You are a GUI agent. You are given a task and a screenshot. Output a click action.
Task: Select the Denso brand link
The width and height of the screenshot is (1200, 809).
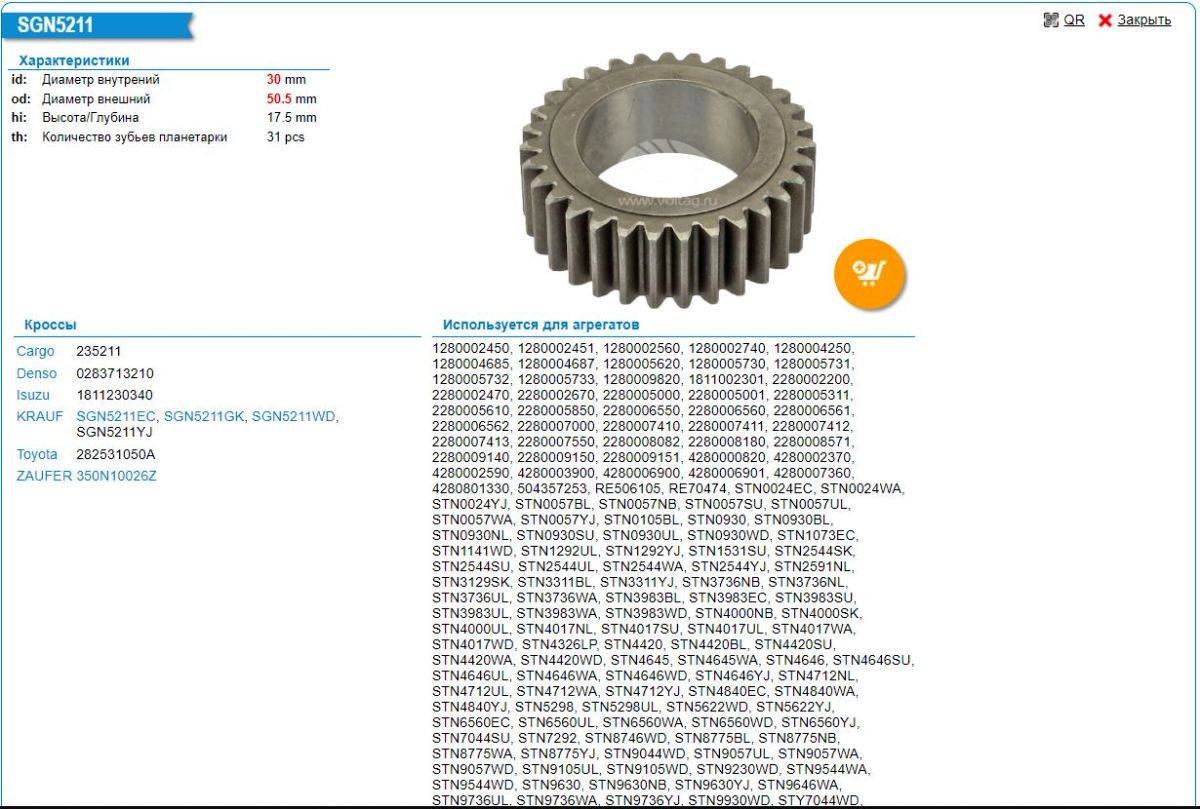(x=37, y=374)
